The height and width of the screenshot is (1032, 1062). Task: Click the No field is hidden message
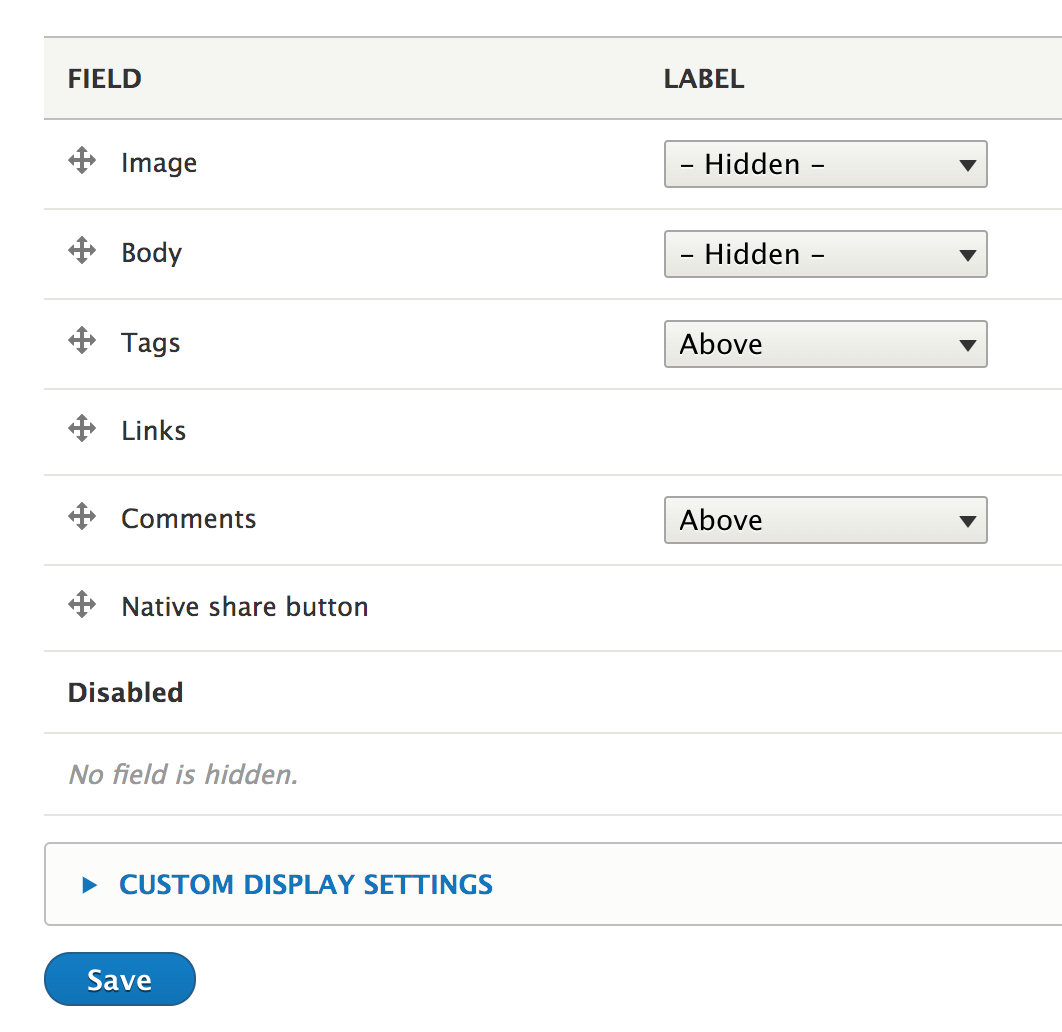pyautogui.click(x=183, y=775)
